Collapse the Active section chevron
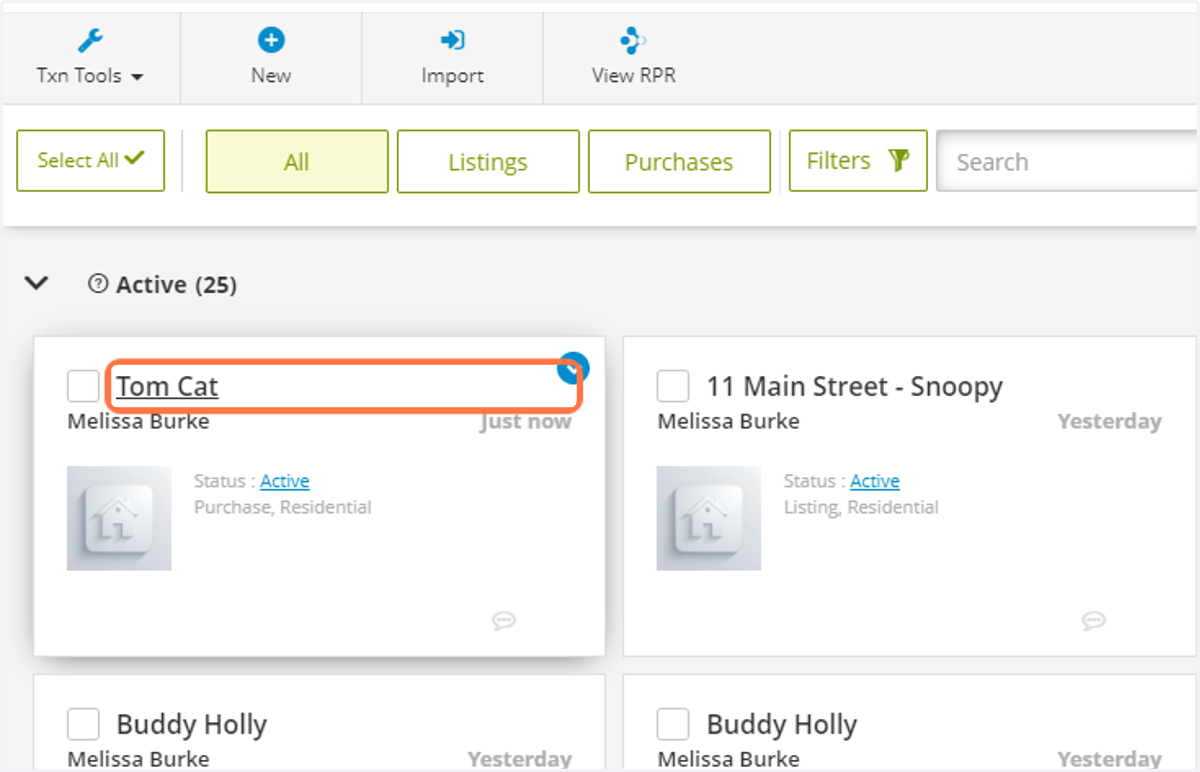Image resolution: width=1200 pixels, height=772 pixels. tap(36, 284)
